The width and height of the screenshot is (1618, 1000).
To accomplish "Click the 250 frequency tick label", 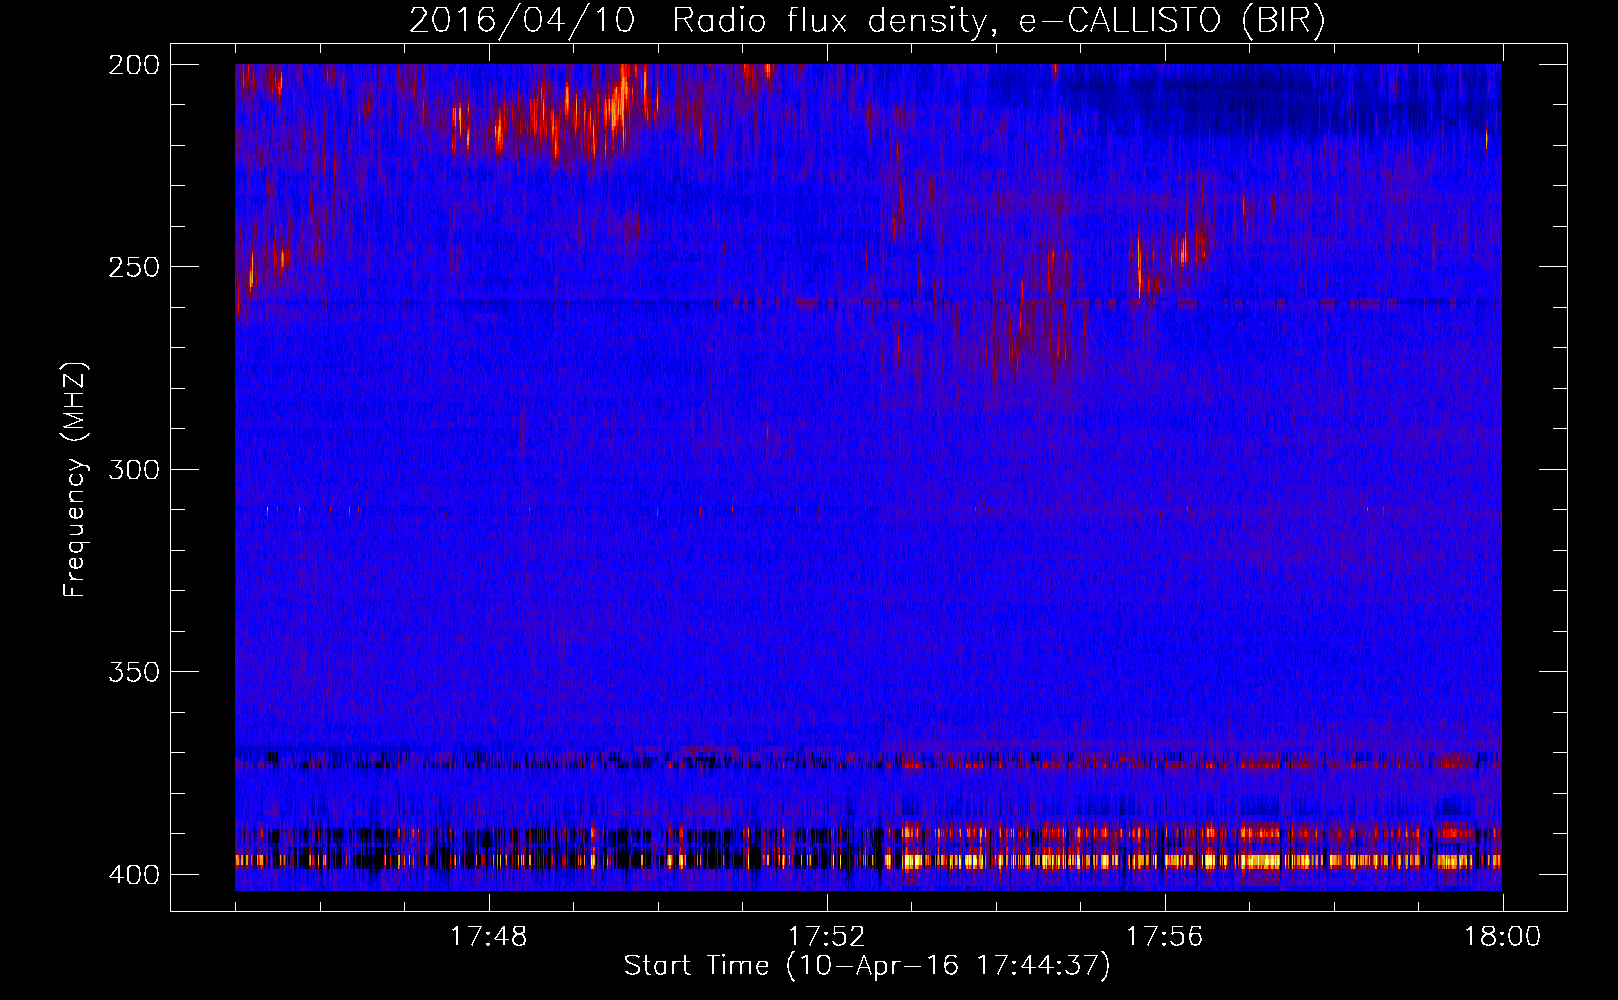I will pyautogui.click(x=133, y=267).
